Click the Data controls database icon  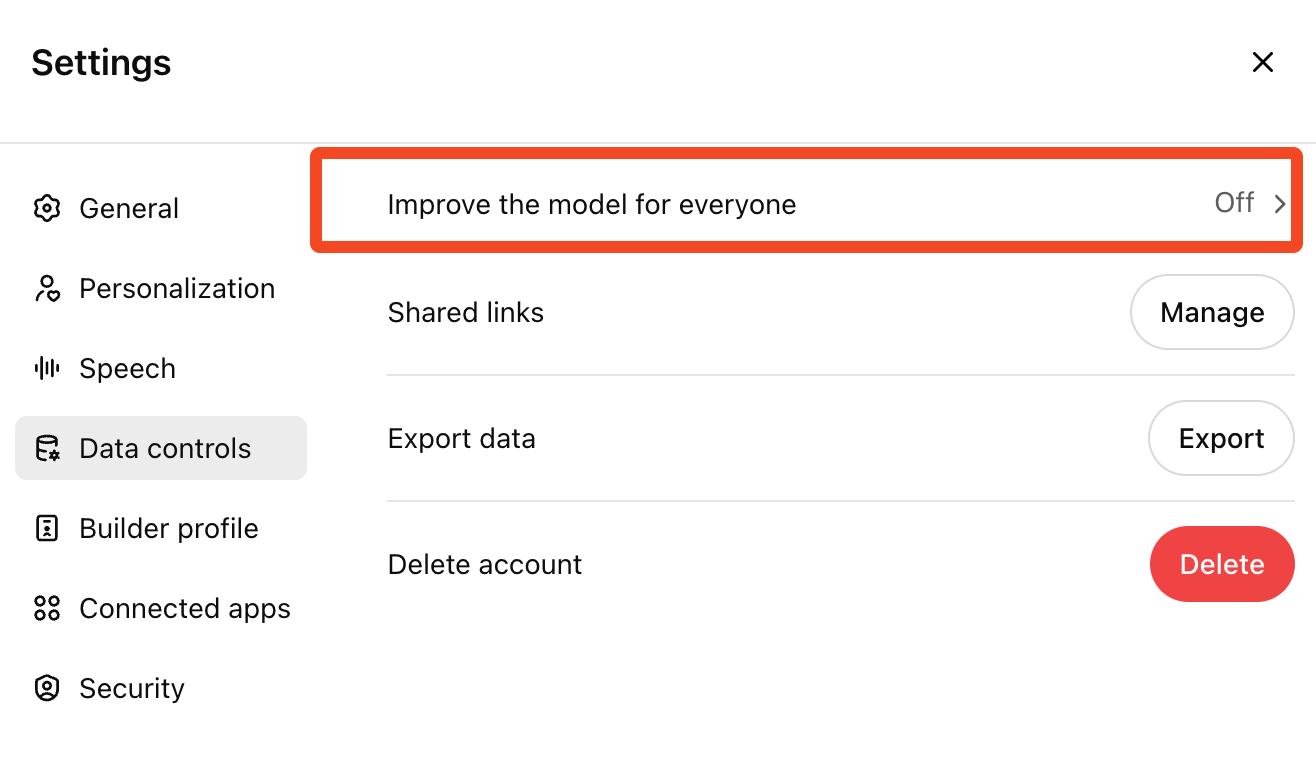pyautogui.click(x=47, y=448)
